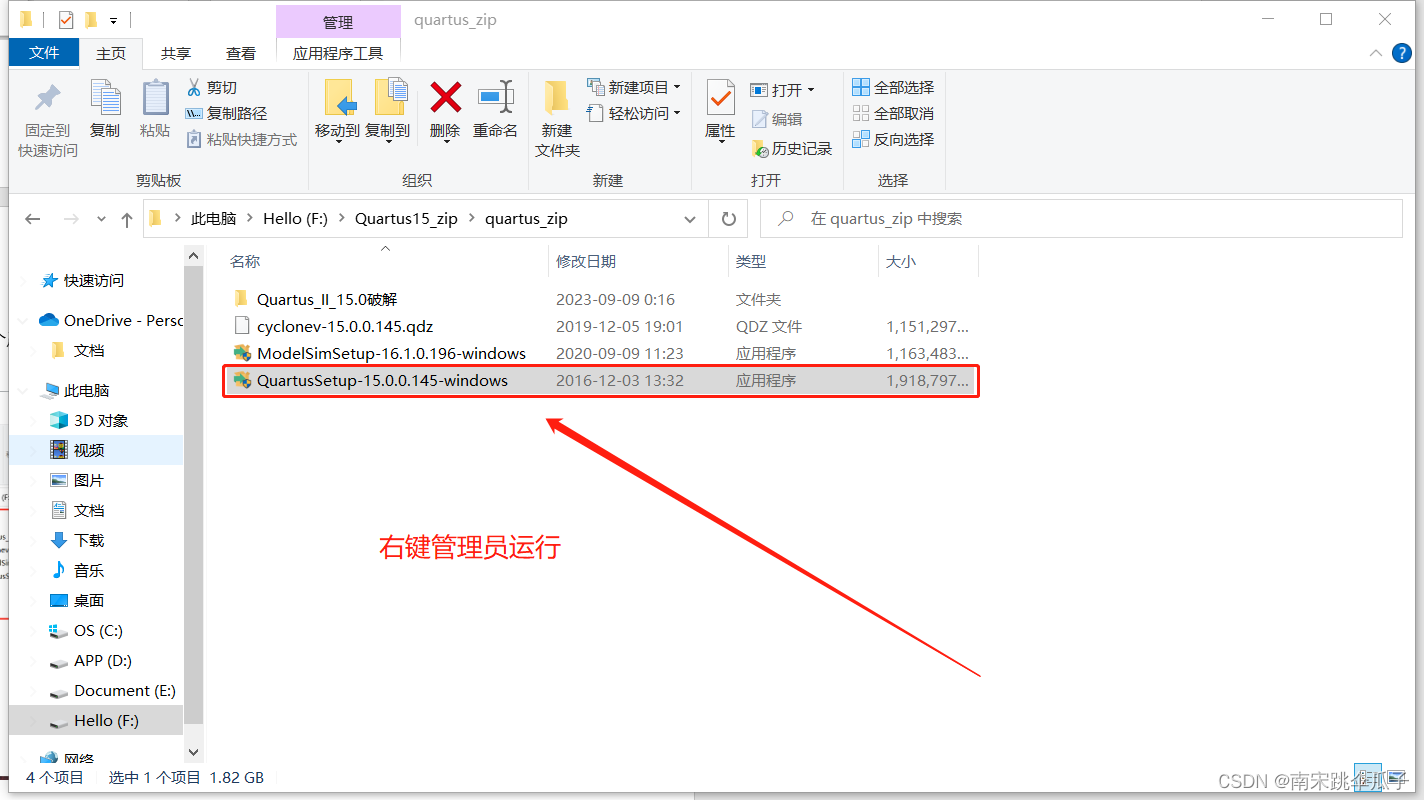The width and height of the screenshot is (1424, 800).
Task: Click the Cut (剪切) scissors item
Action: [x=212, y=88]
